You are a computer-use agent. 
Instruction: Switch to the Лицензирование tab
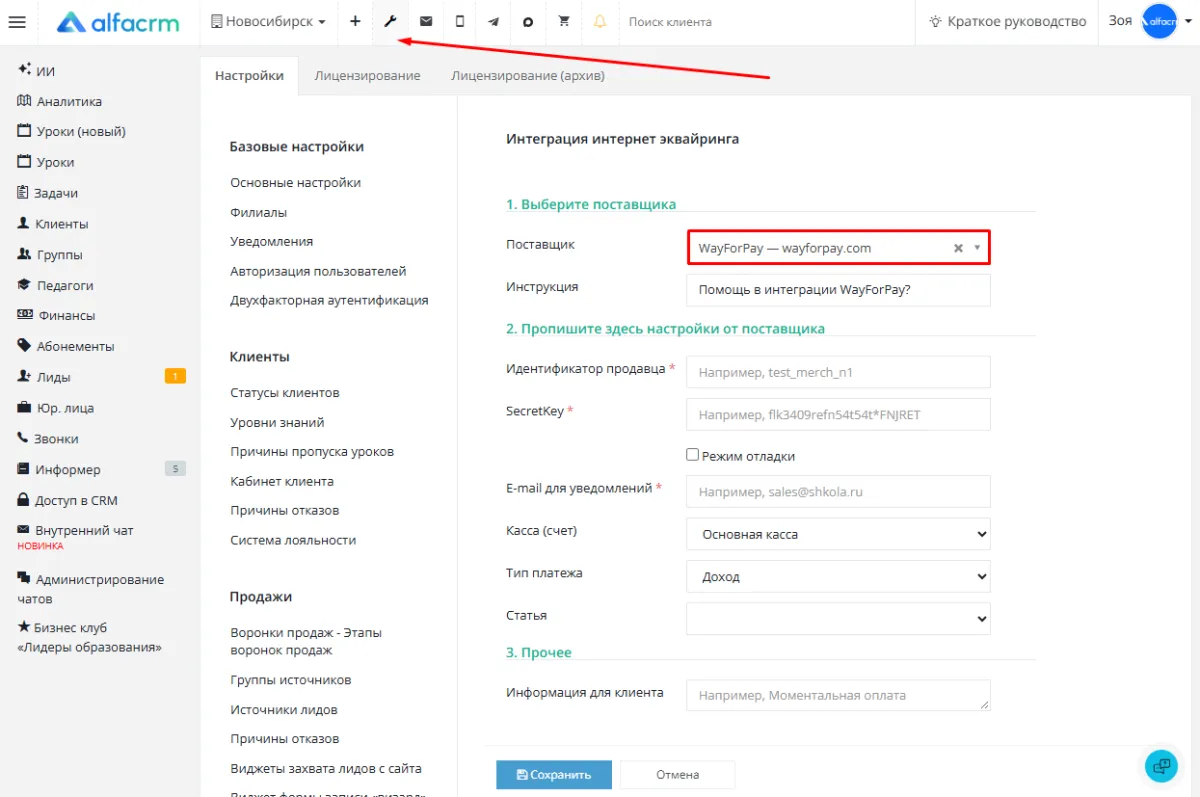coord(367,75)
